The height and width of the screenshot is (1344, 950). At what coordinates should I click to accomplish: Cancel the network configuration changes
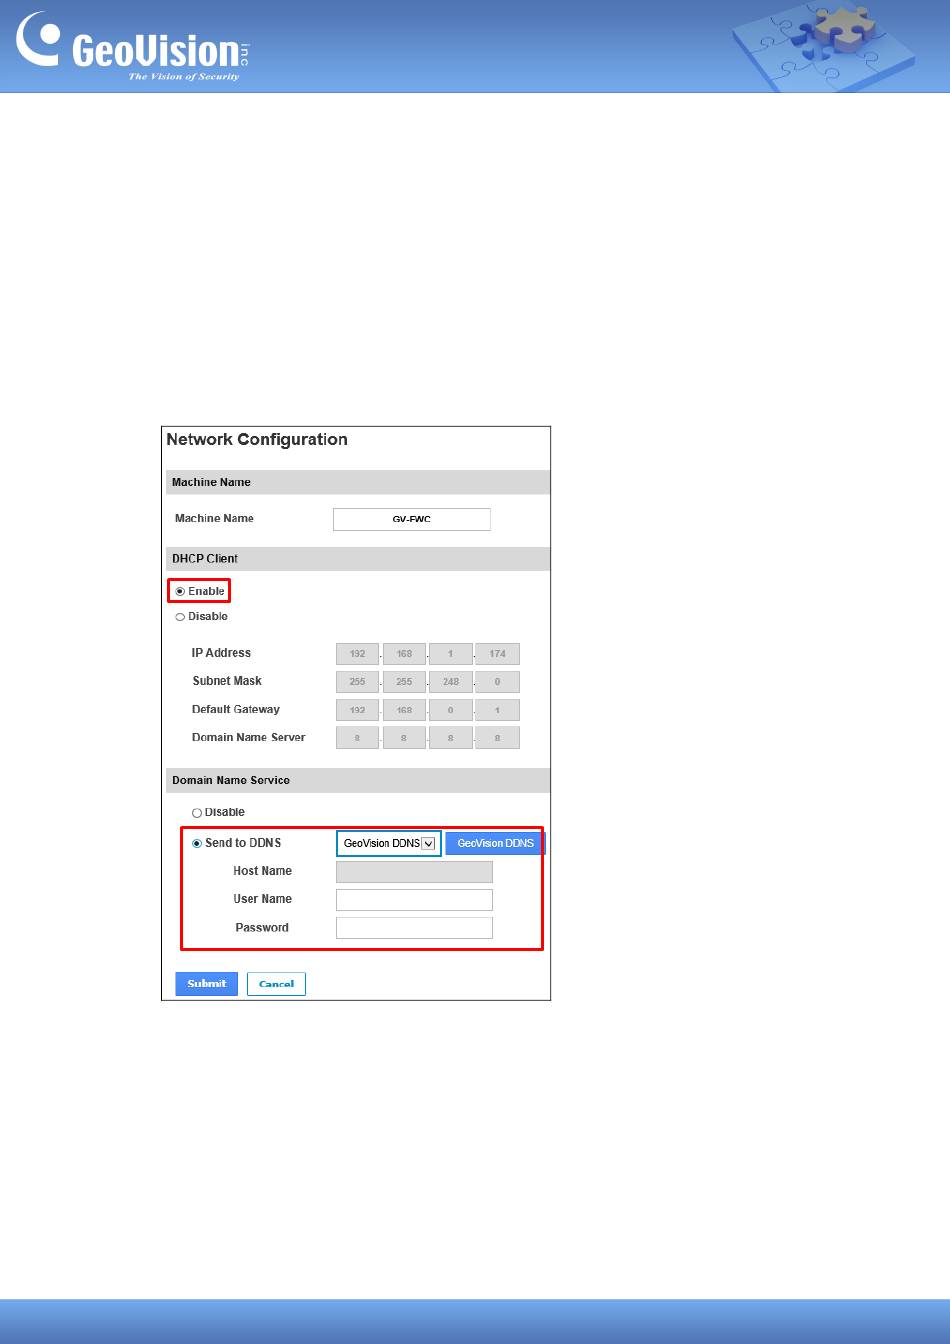276,984
